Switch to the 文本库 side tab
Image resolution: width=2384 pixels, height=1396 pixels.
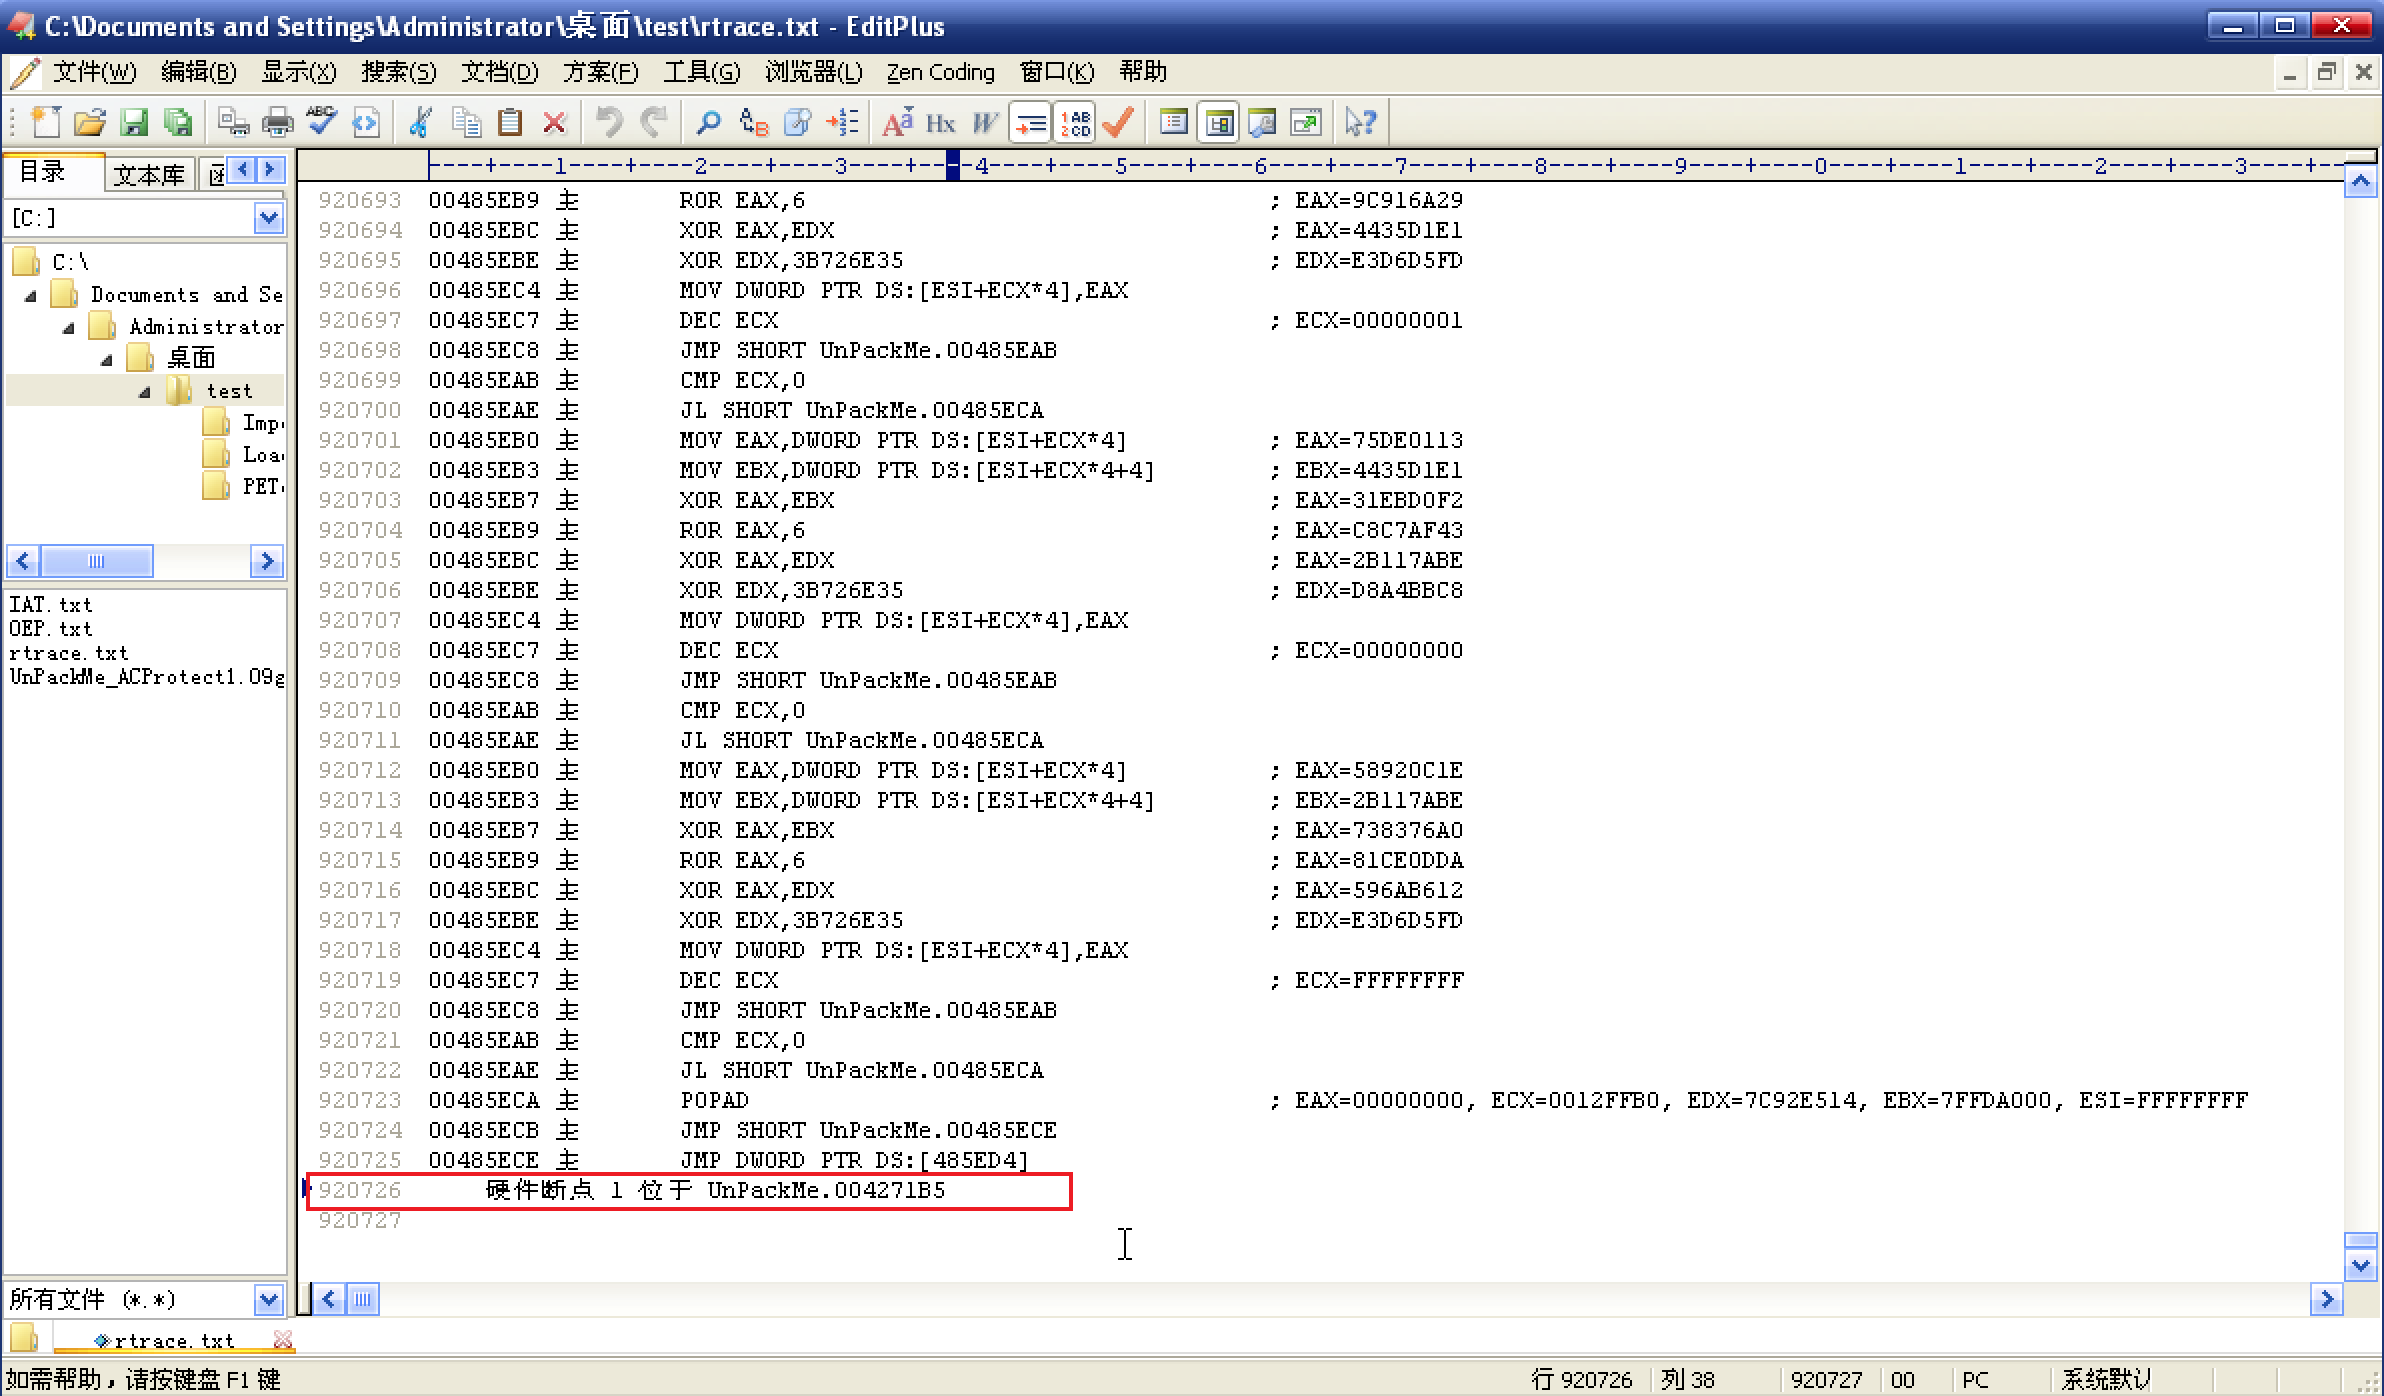(149, 175)
